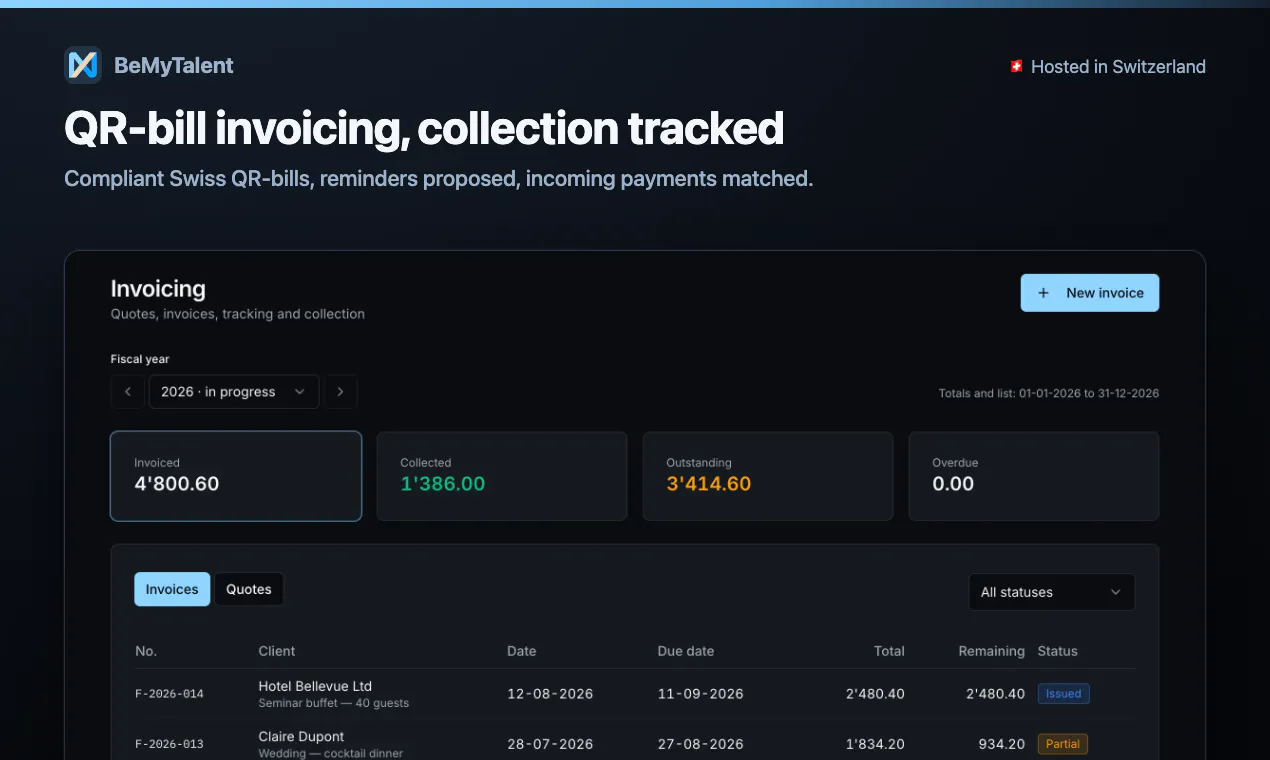Open client Claire Dupont
Screen dimensions: 1270x760
point(301,737)
